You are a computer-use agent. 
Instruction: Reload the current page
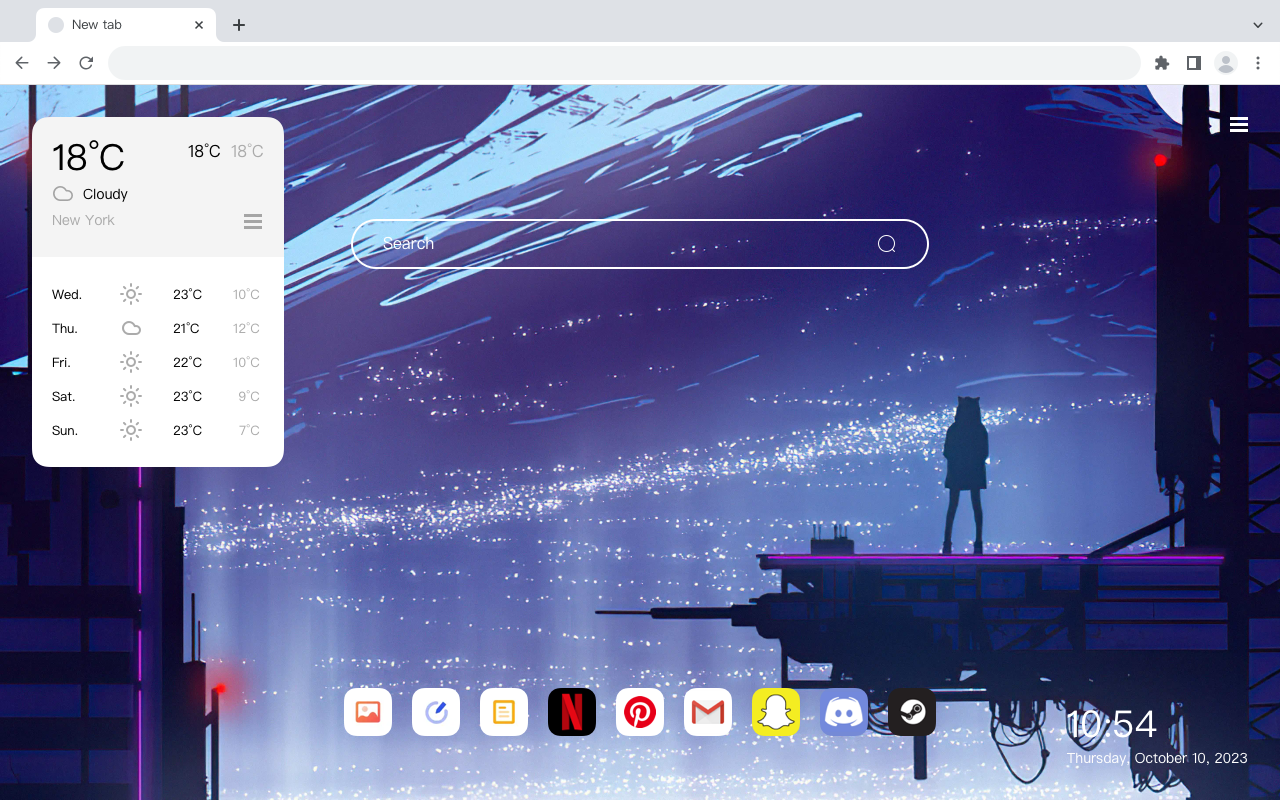[86, 63]
